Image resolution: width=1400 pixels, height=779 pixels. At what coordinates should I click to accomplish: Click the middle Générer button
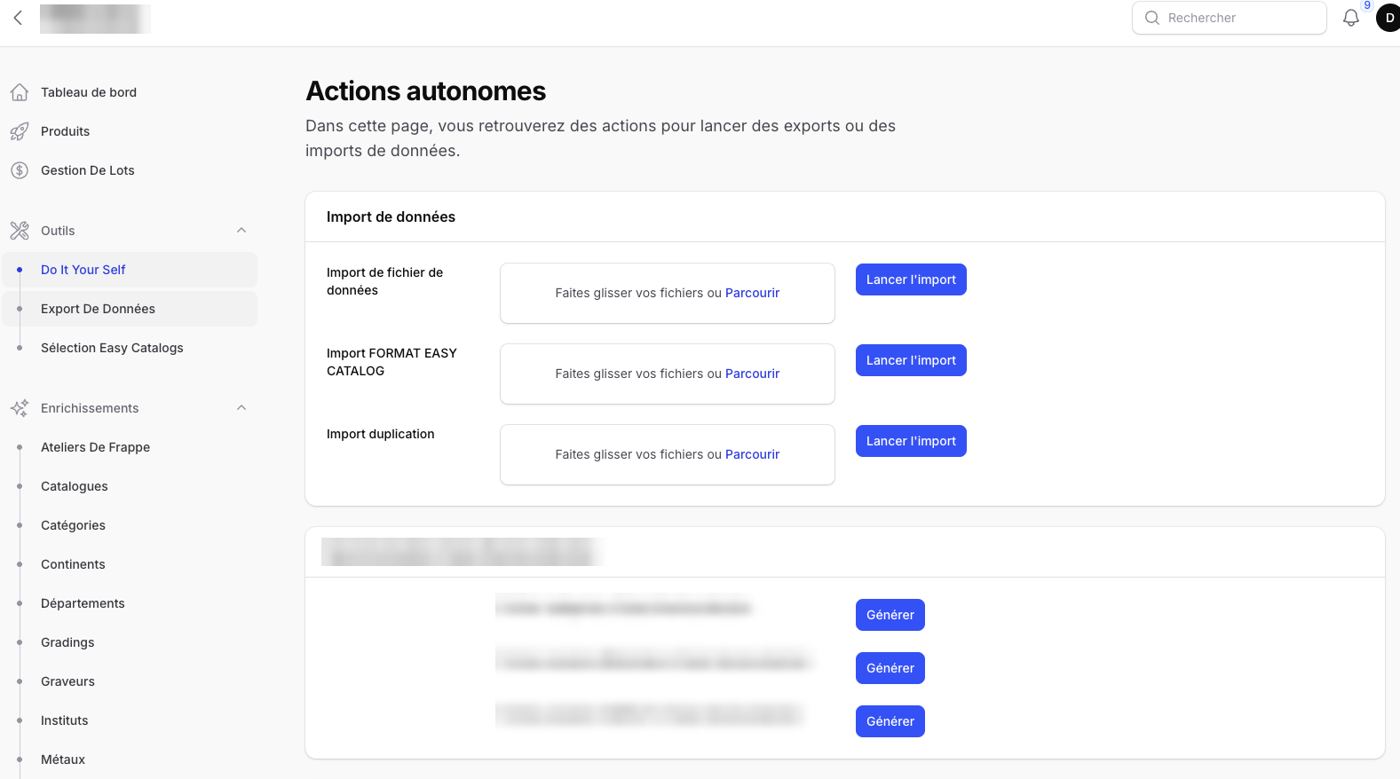890,668
